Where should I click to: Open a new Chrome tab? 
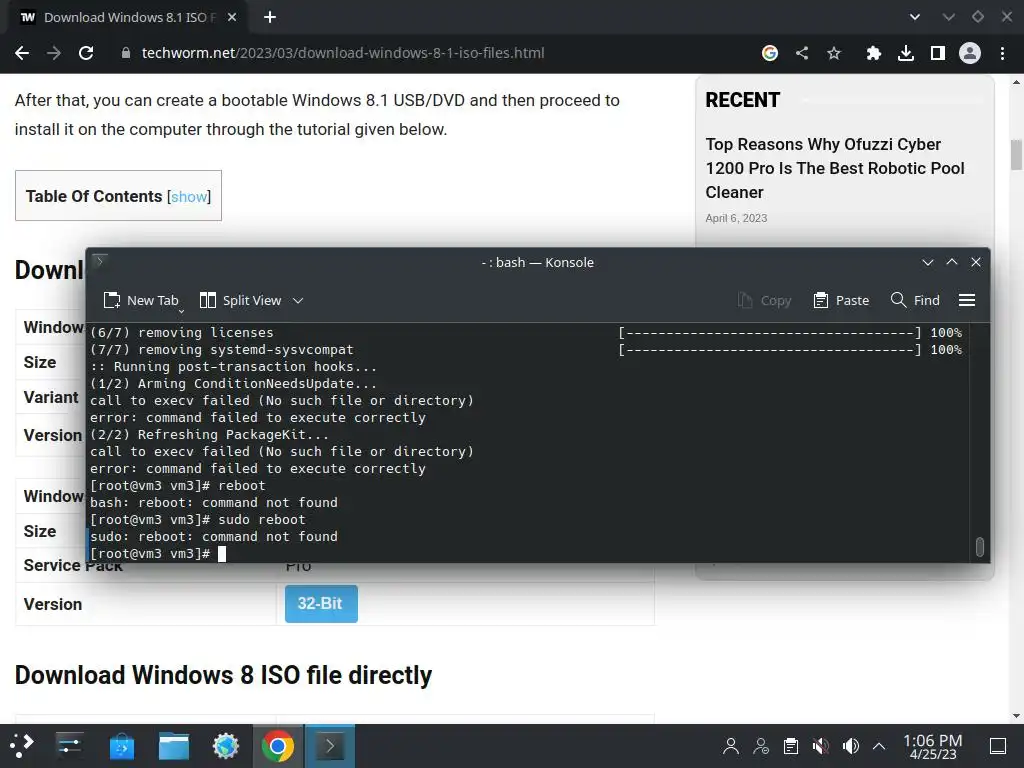pos(270,18)
